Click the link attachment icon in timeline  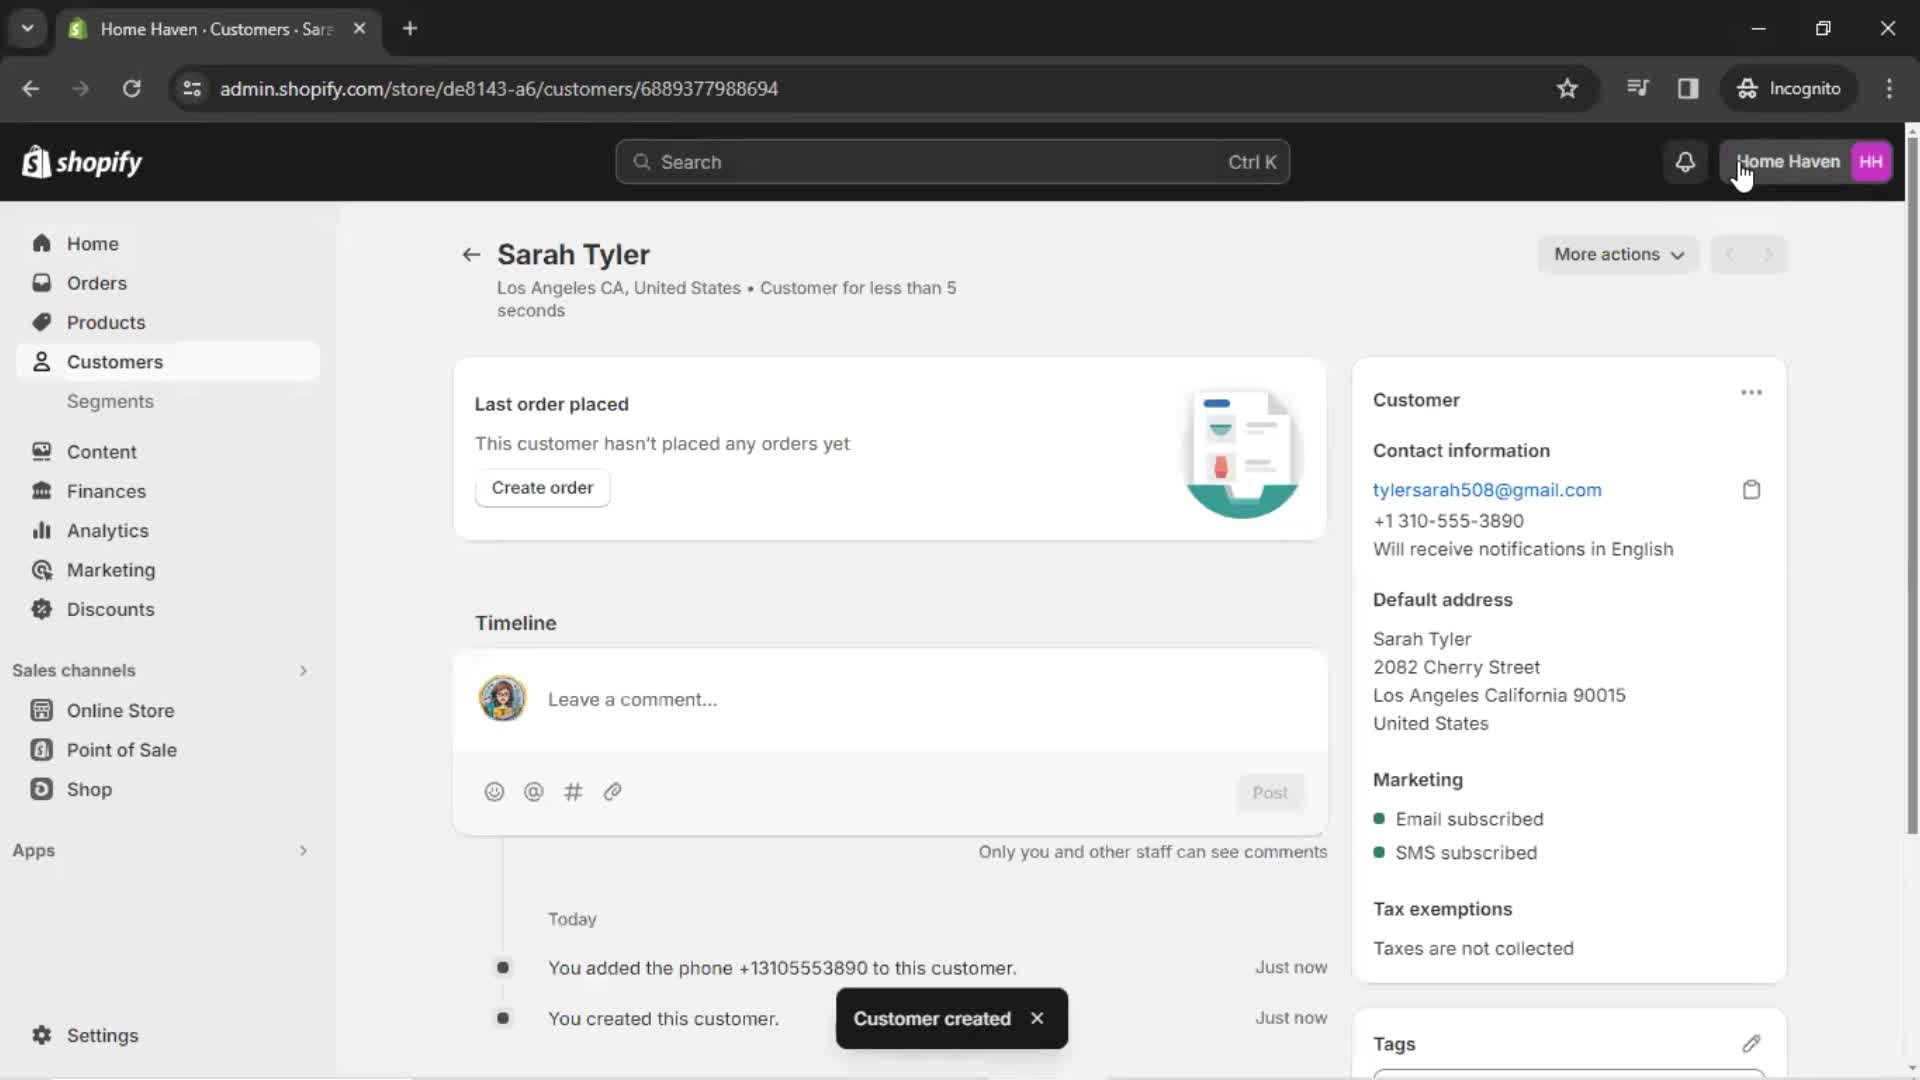coord(613,791)
